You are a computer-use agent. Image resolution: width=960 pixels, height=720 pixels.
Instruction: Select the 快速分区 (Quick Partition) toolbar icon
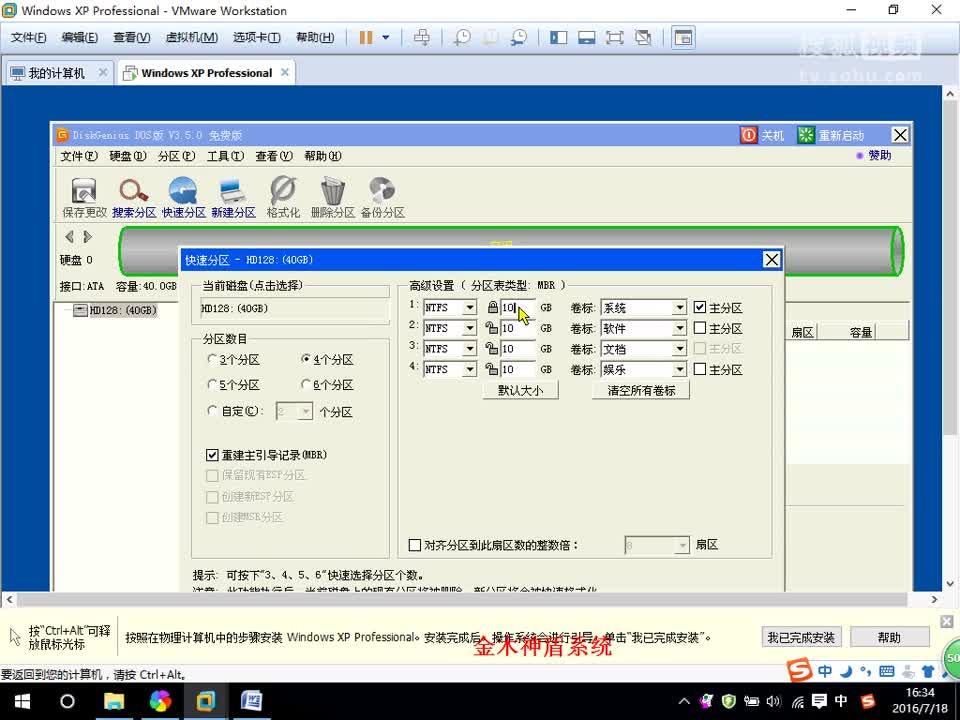[x=183, y=194]
